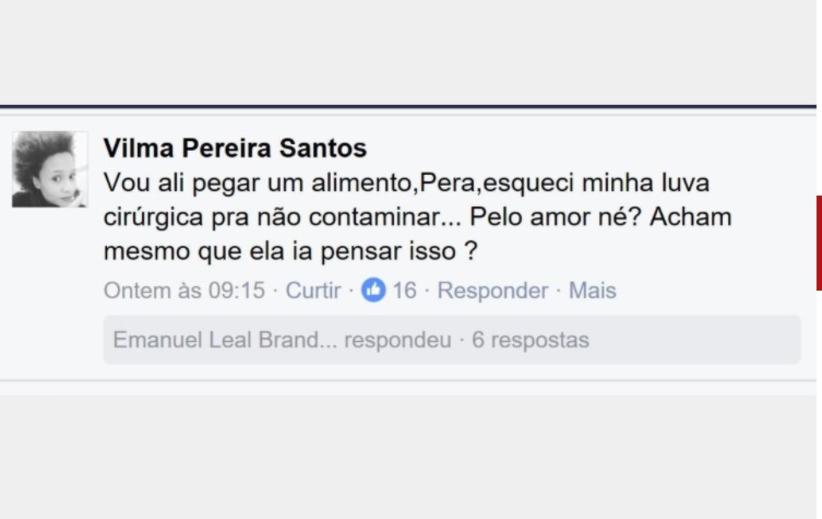Open the Vilma Pereira Santos name link
822x519 pixels.
[x=235, y=148]
